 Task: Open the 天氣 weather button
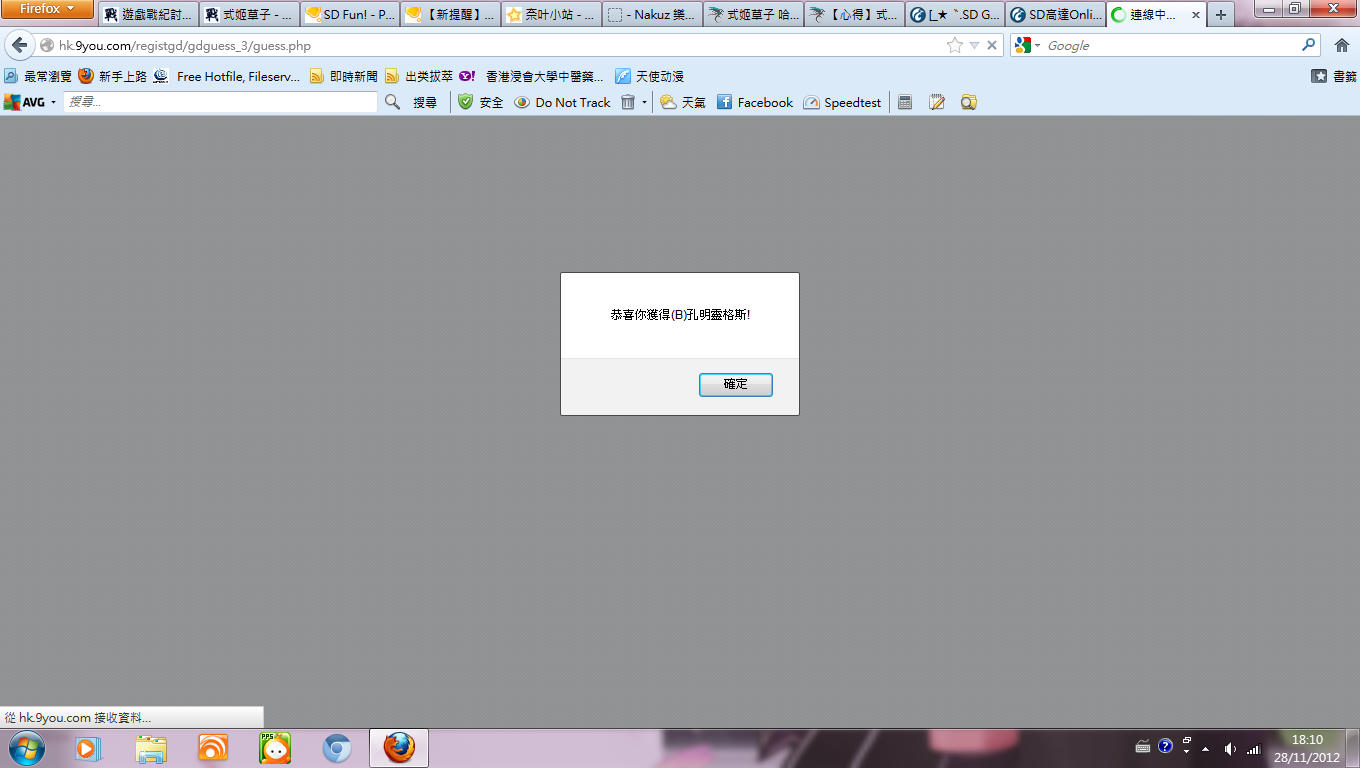[683, 102]
